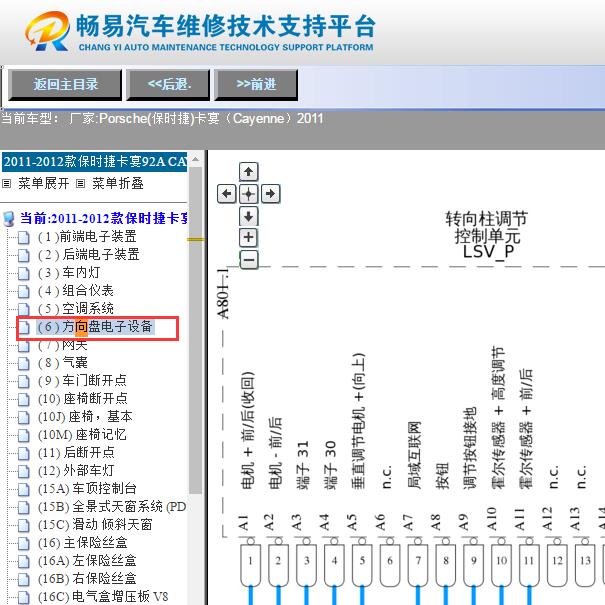
Task: Click the 局域互联网 pin label
Action: click(414, 455)
